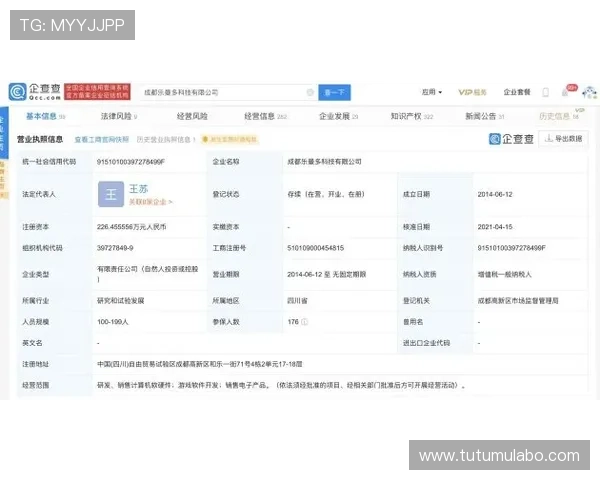The image size is (600, 480).
Task: Select 营业期限 value 2014-06-12 至 无固定期限
Action: click(x=326, y=274)
